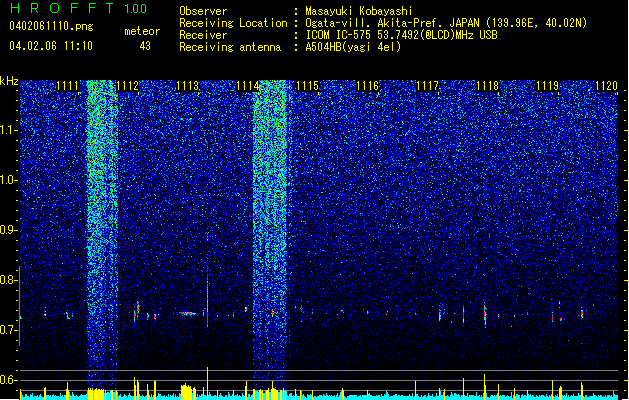This screenshot has width=629, height=400.
Task: Click the kHz axis unit label
Action: coord(9,81)
